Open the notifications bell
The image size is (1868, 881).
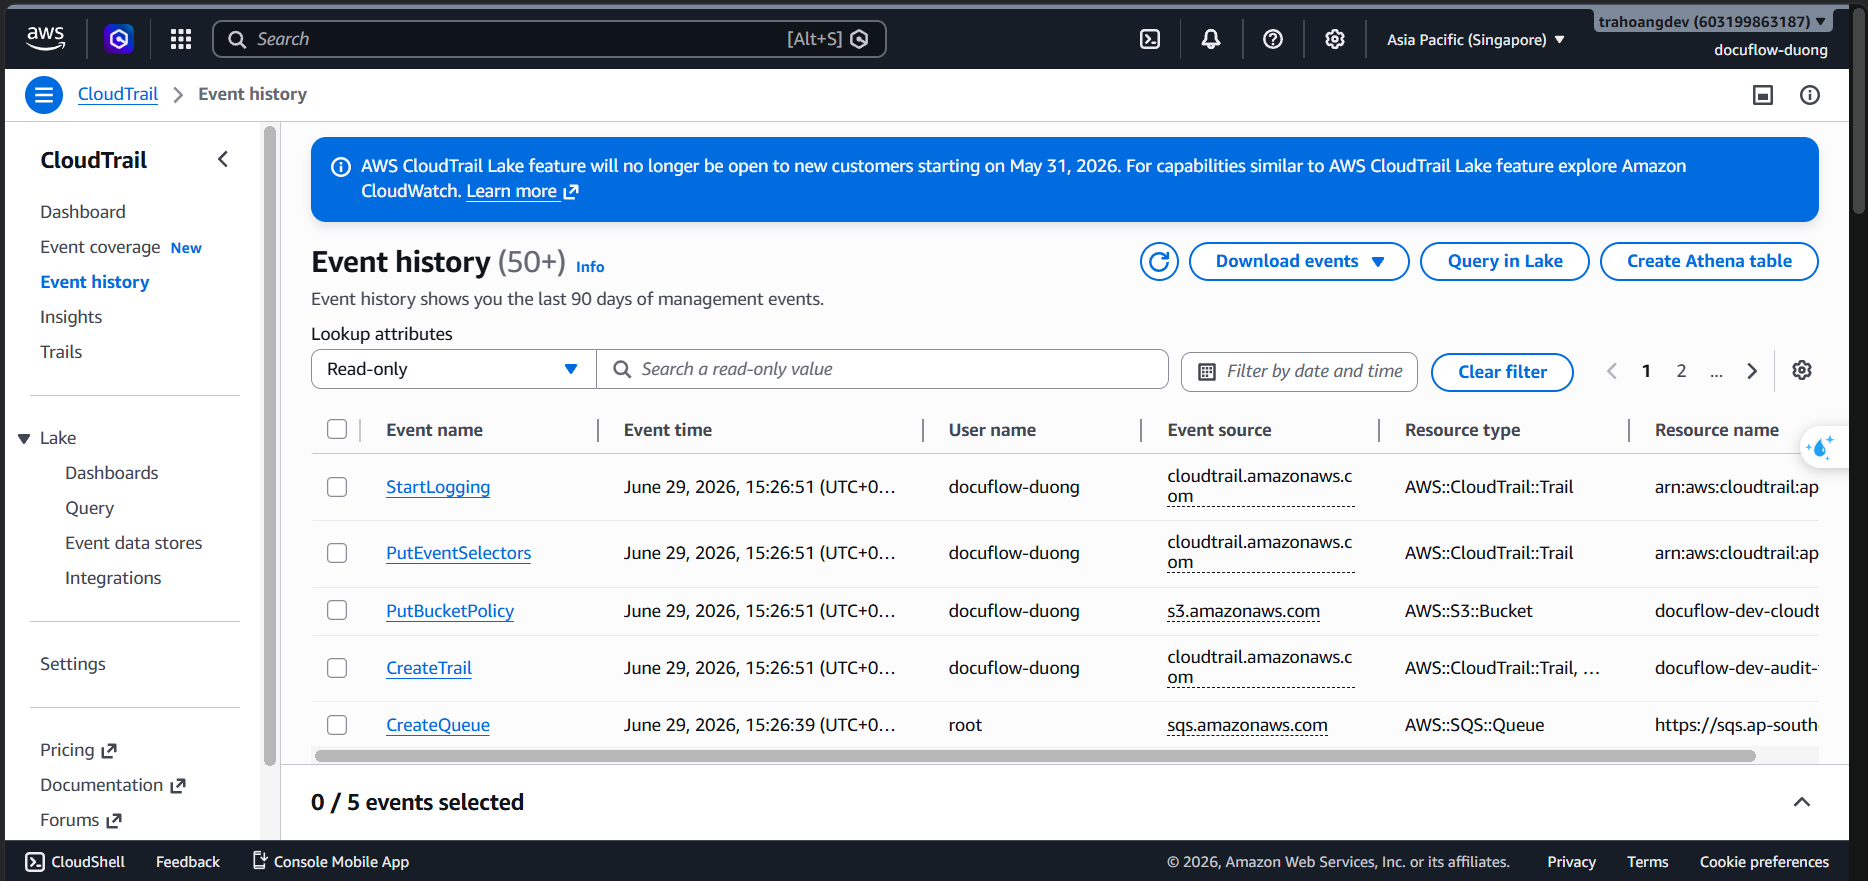pyautogui.click(x=1211, y=39)
